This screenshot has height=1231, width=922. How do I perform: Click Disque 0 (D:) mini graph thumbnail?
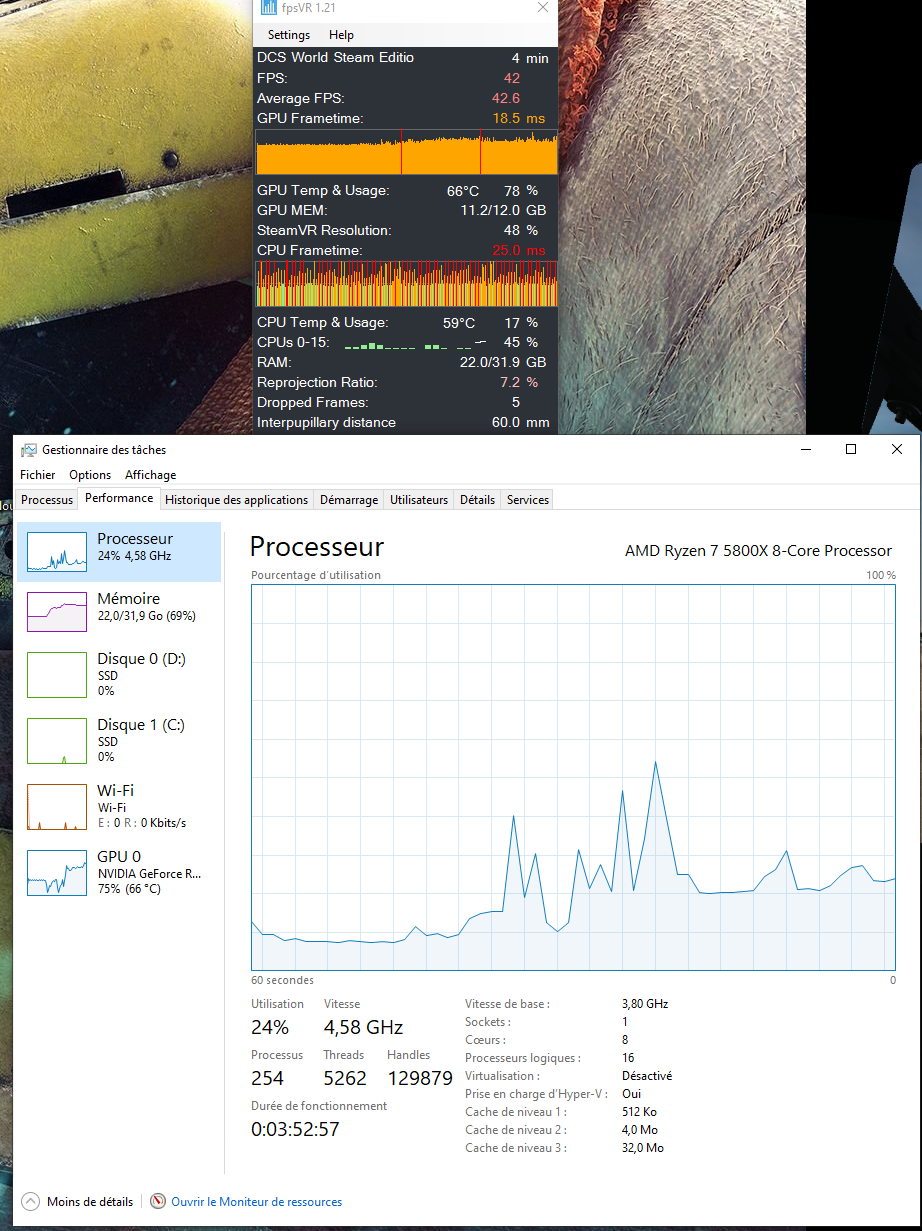(x=57, y=675)
